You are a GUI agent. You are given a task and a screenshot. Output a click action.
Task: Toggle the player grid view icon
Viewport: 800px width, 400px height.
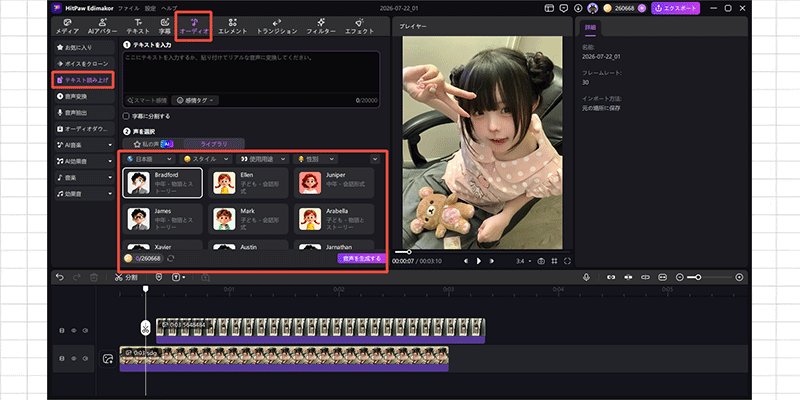(x=554, y=261)
